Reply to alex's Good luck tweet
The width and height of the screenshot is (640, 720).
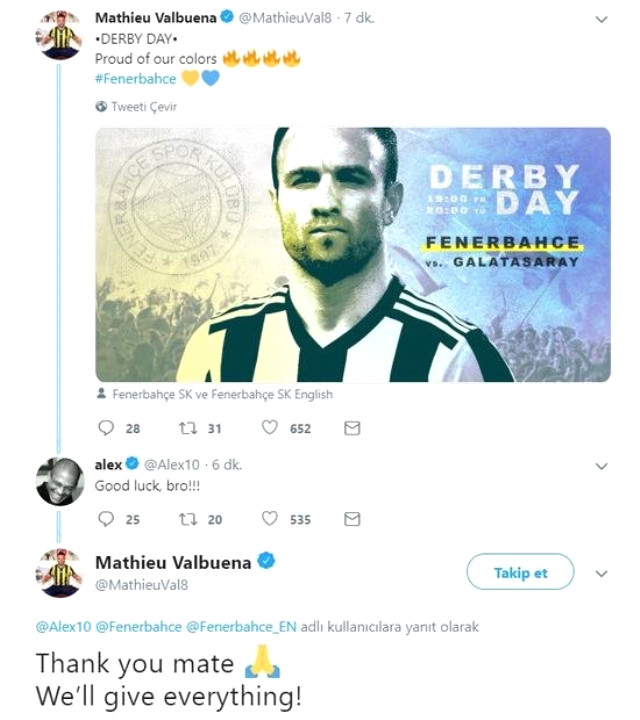pos(106,519)
